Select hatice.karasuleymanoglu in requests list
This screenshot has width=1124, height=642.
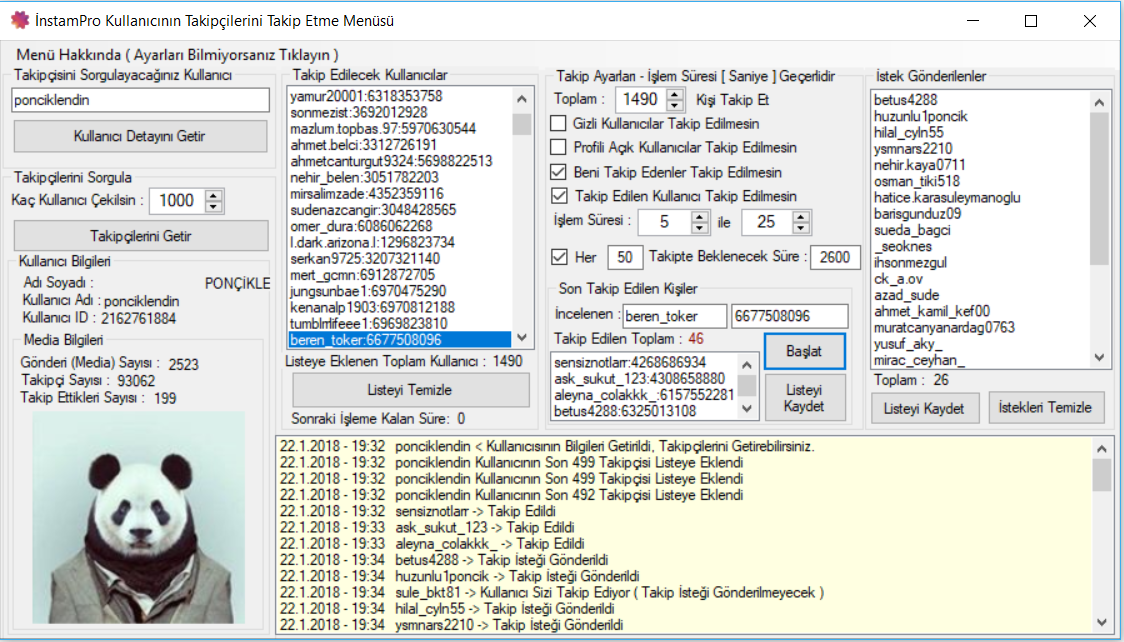979,197
